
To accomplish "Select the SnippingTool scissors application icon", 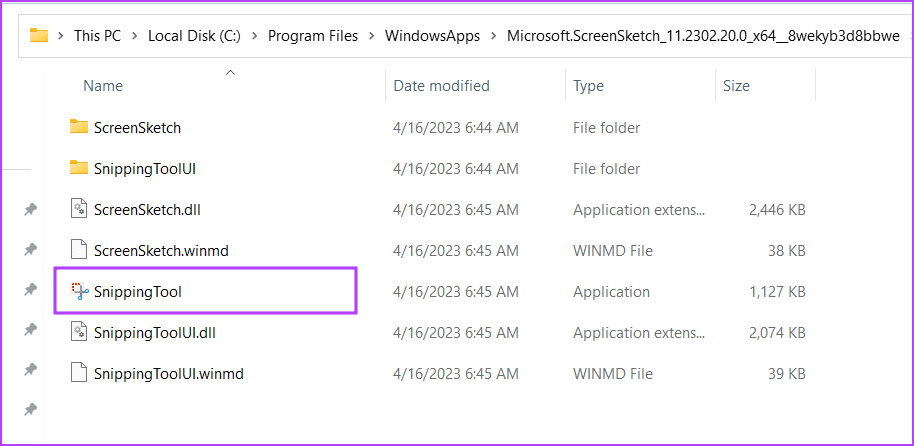I will 79,291.
